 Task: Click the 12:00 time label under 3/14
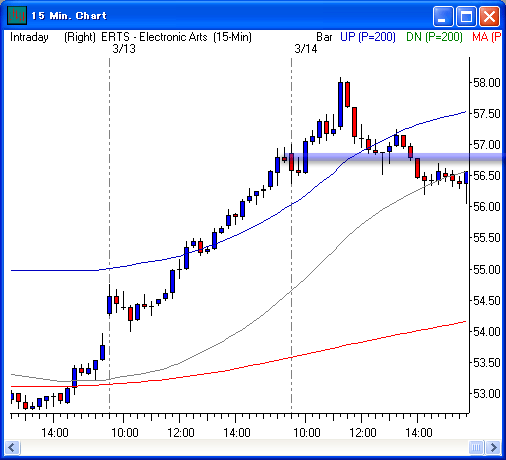[x=363, y=433]
